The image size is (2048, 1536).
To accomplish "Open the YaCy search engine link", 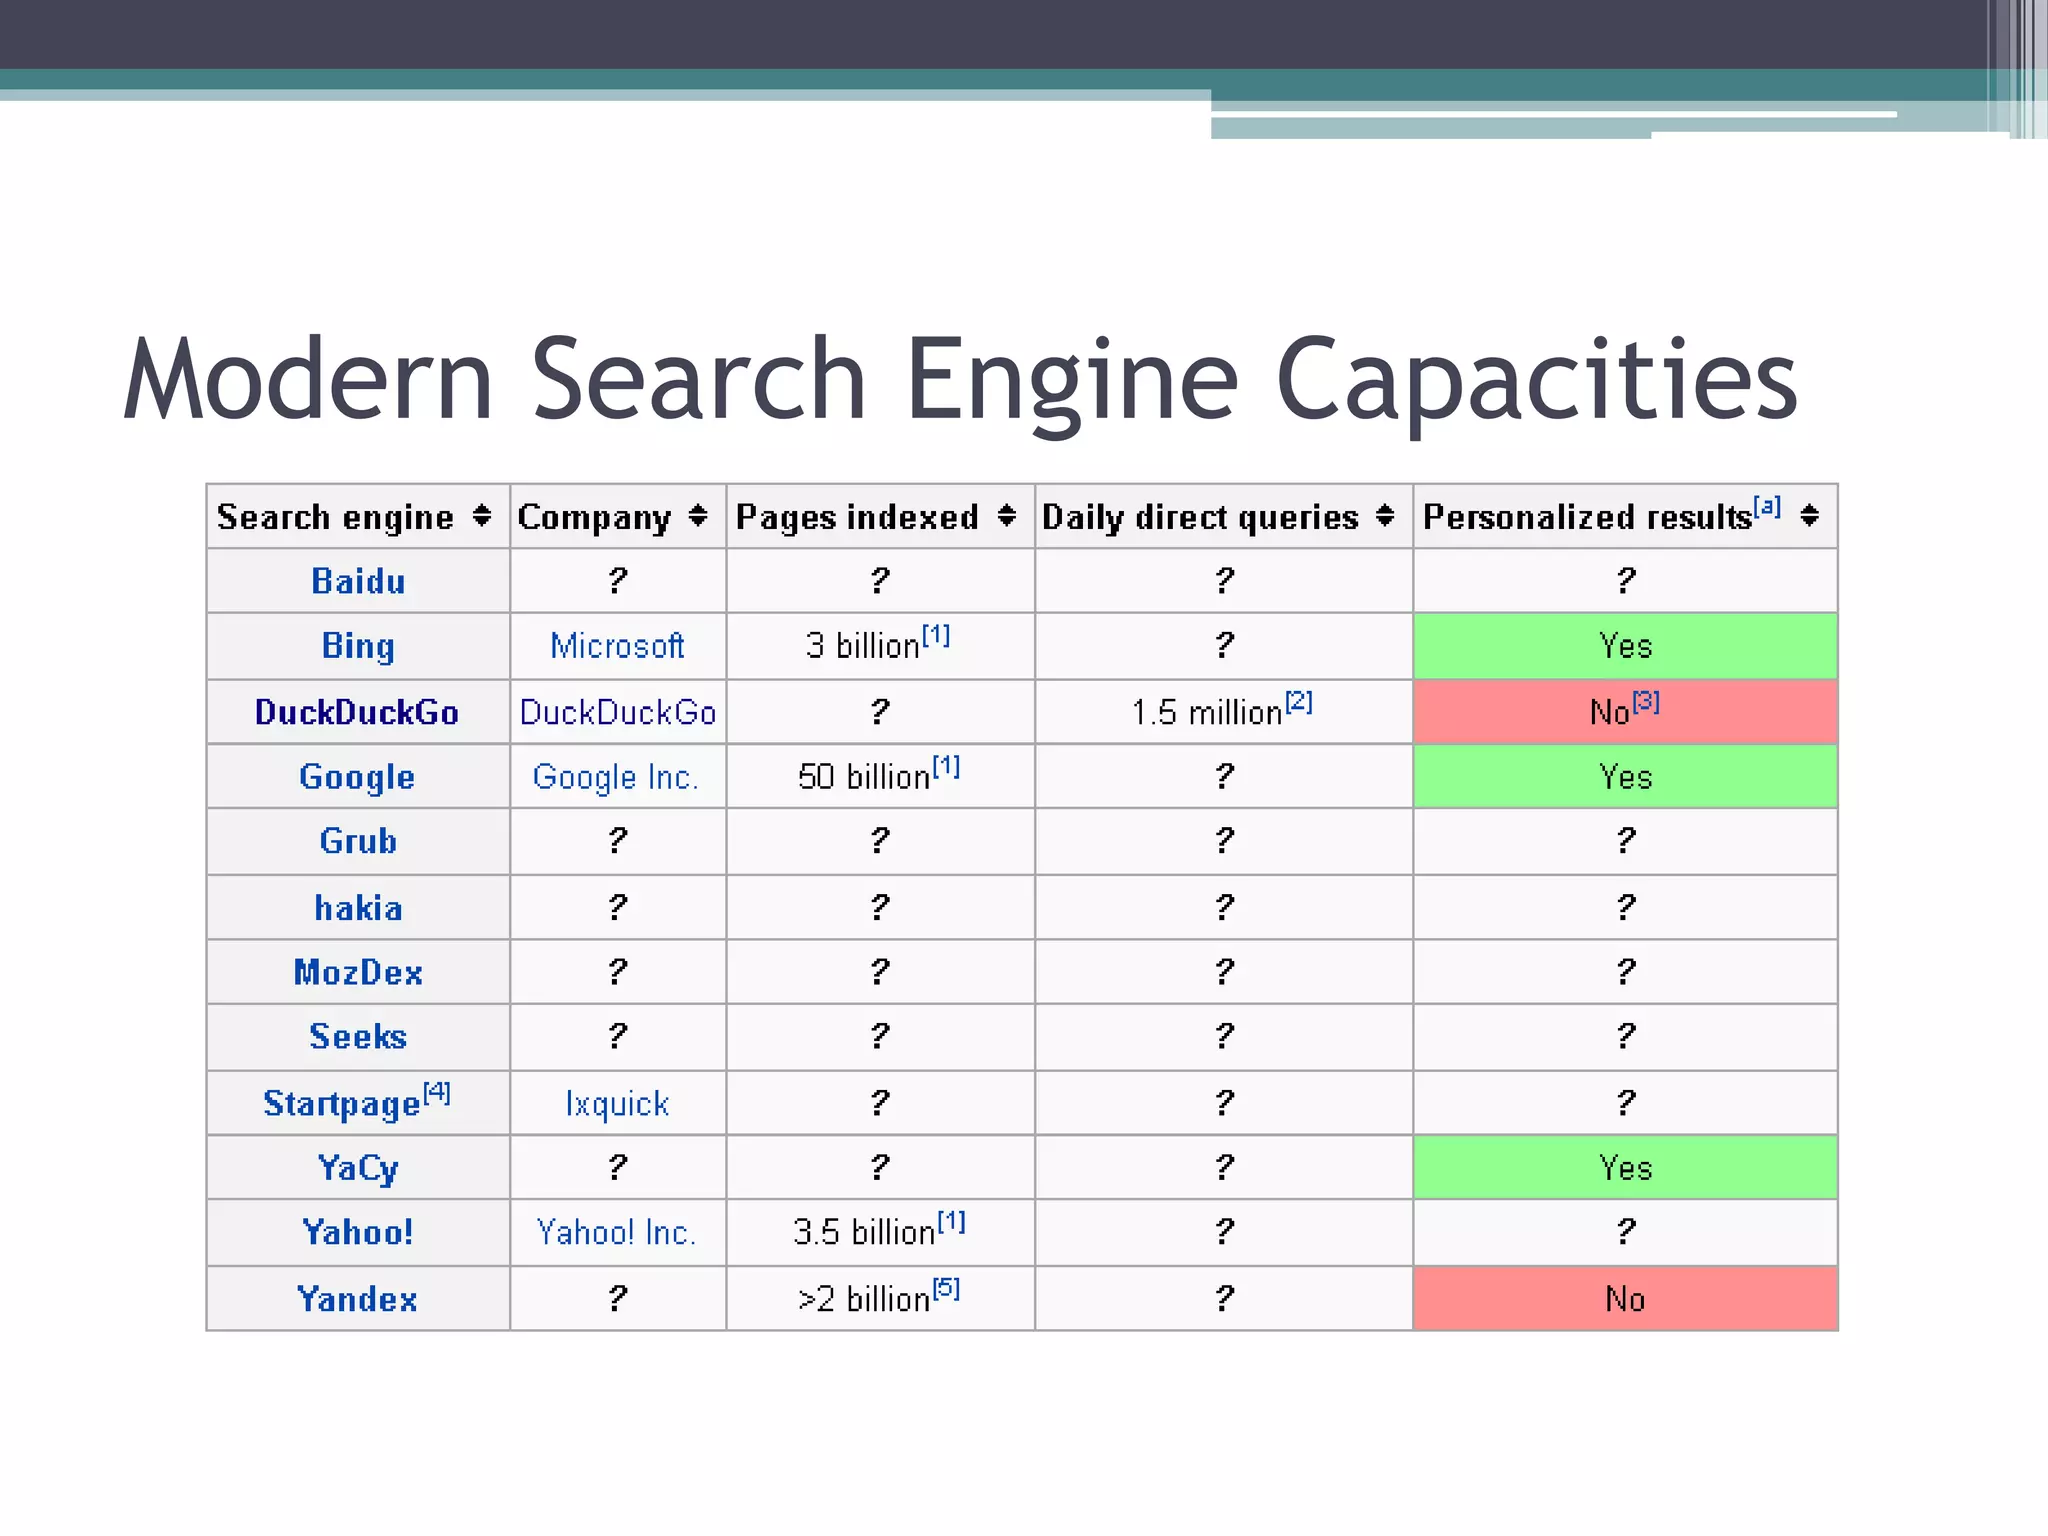I will pos(358,1168).
